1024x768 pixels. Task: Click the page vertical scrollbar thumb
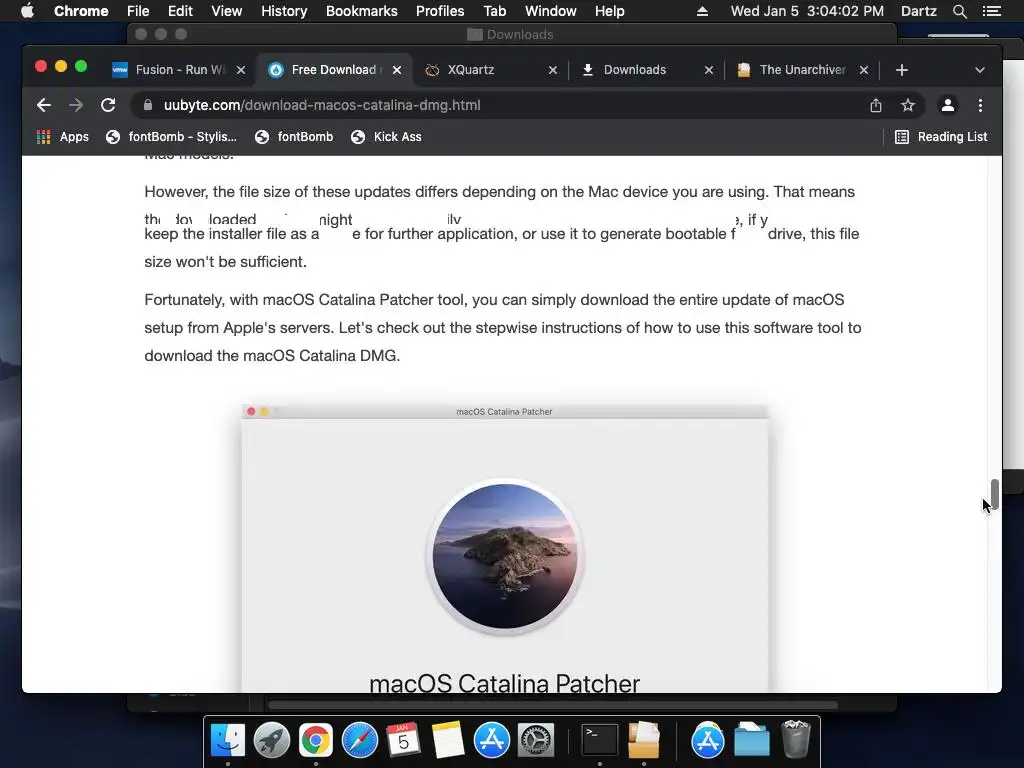(x=995, y=494)
